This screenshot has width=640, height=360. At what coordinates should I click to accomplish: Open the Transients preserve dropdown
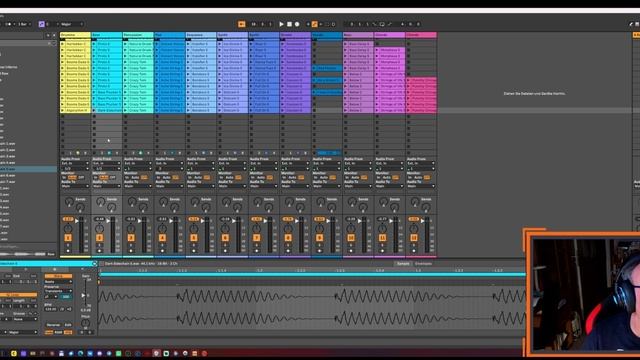[x=58, y=291]
